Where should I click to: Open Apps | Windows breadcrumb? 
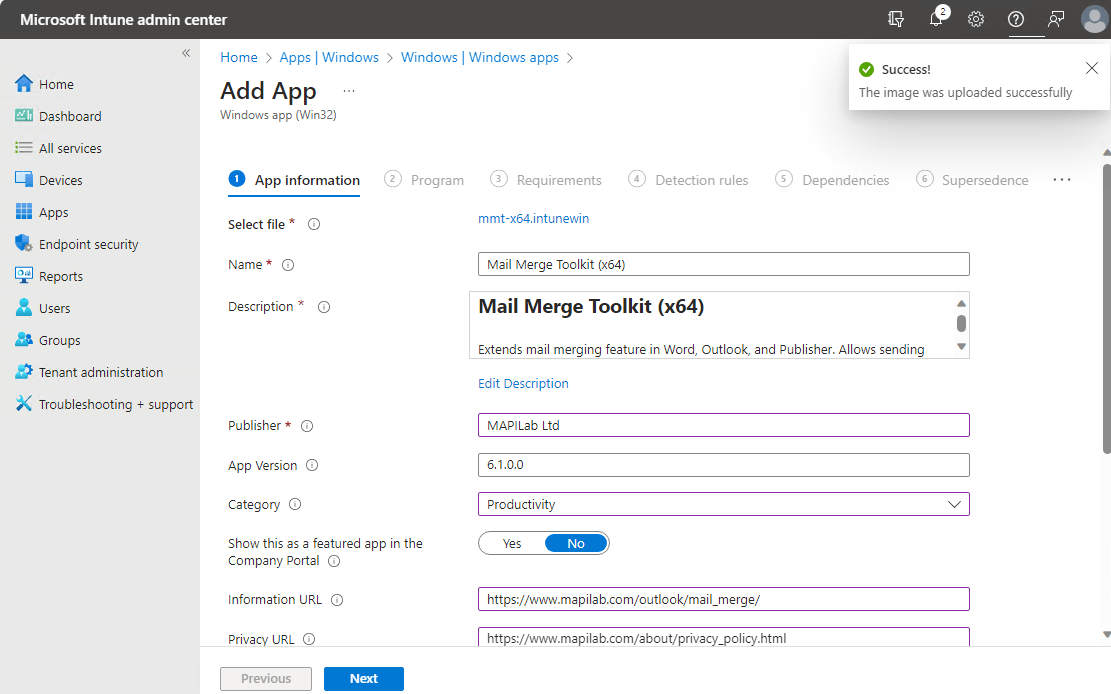coord(329,57)
